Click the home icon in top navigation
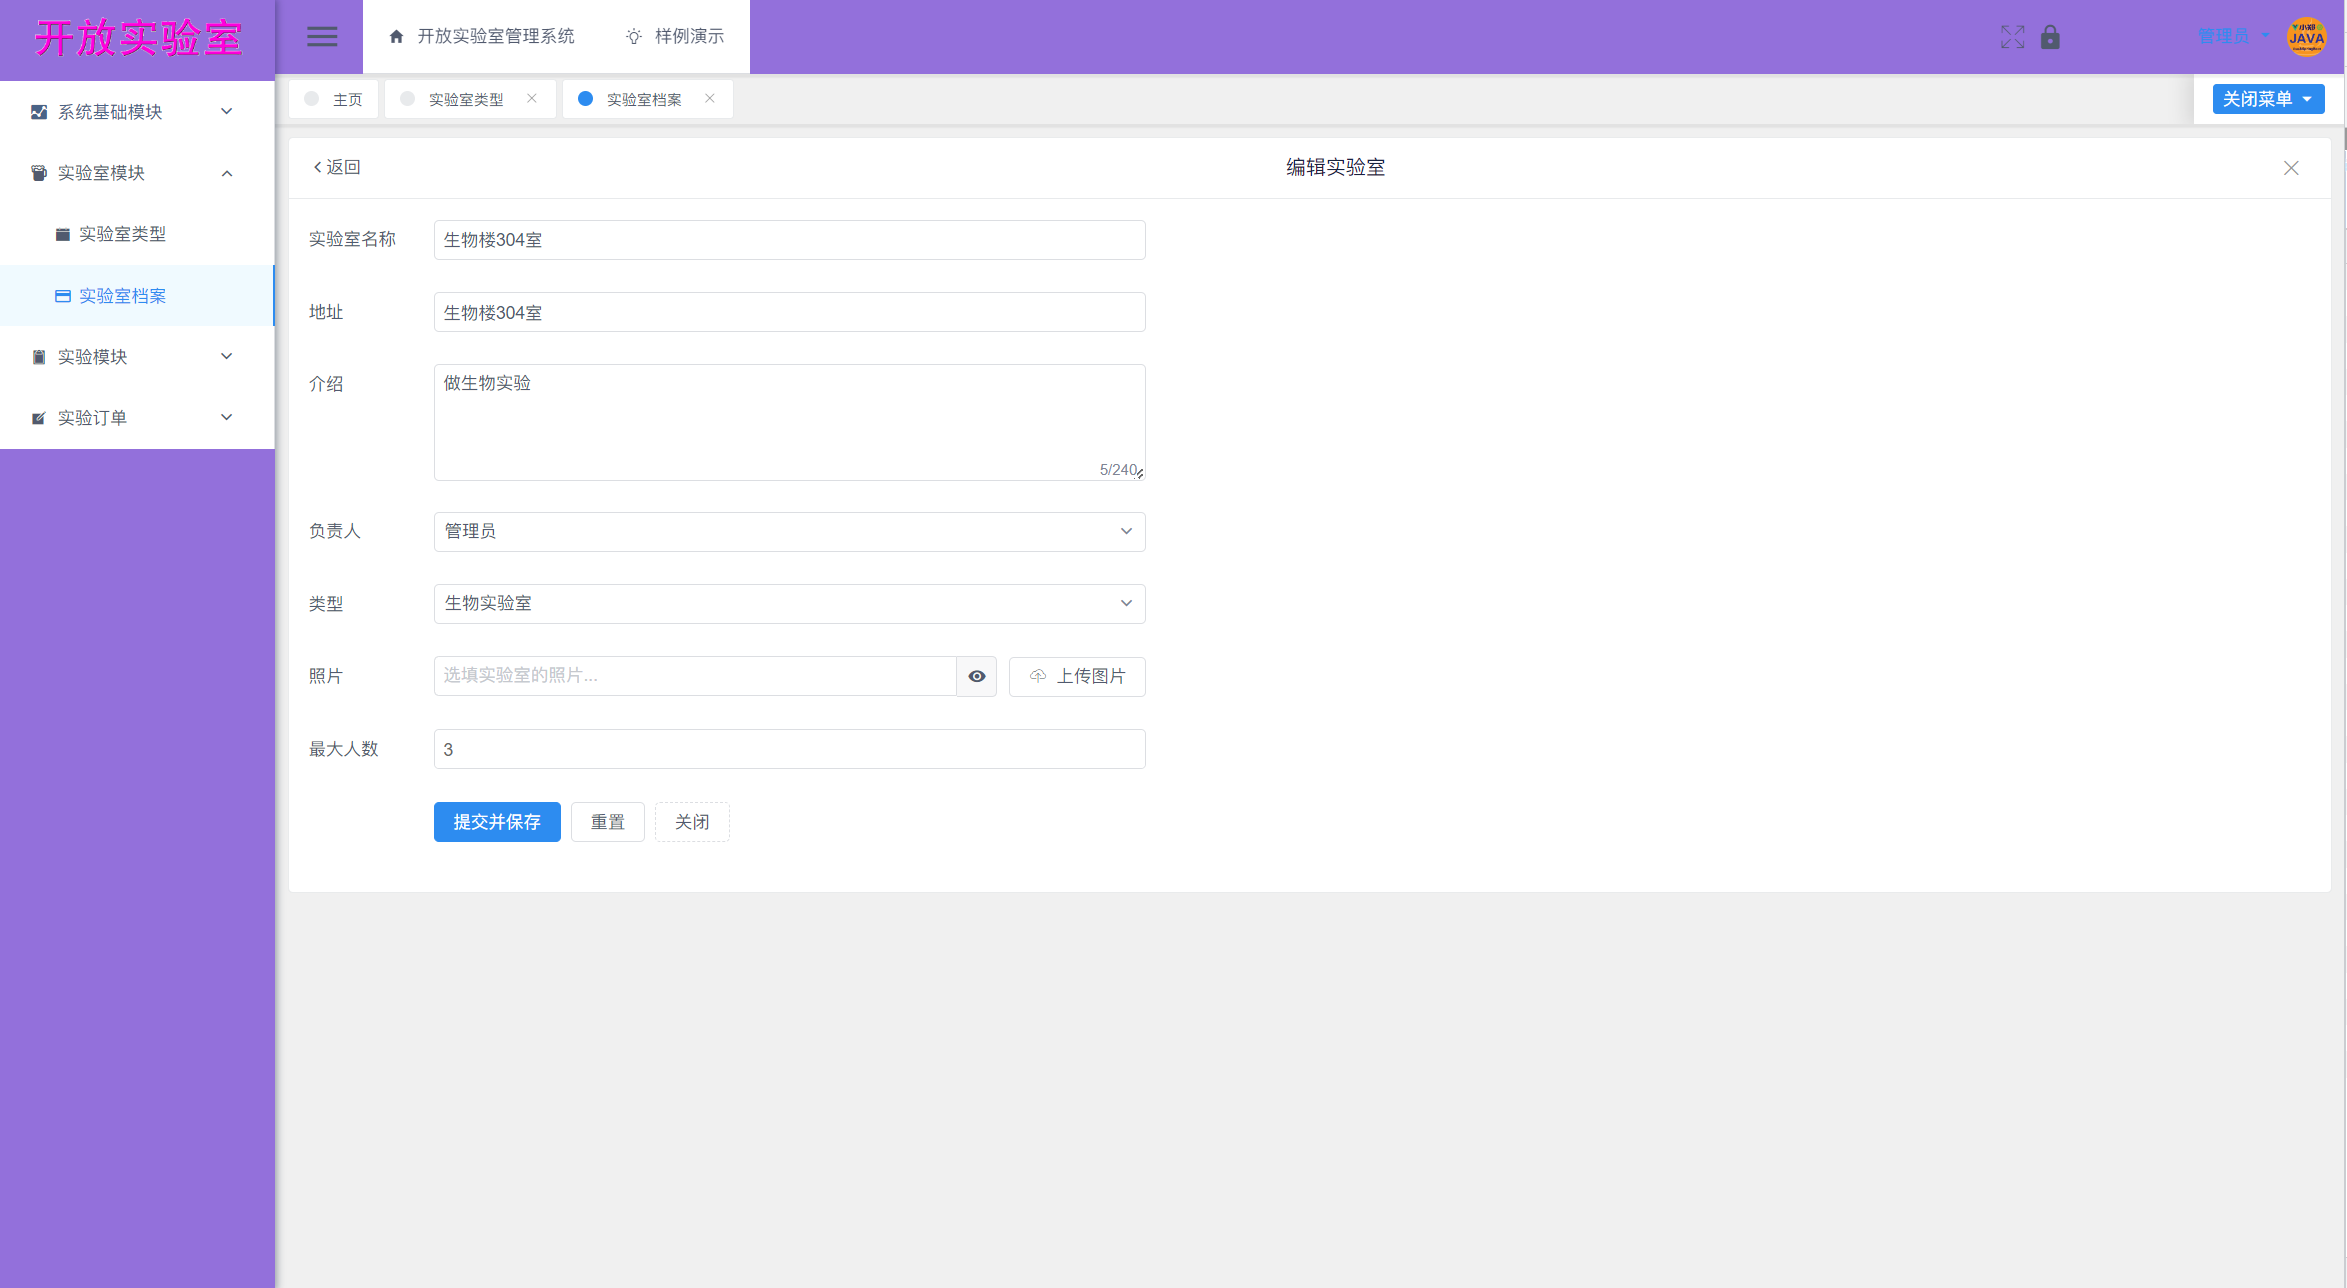 pos(396,37)
